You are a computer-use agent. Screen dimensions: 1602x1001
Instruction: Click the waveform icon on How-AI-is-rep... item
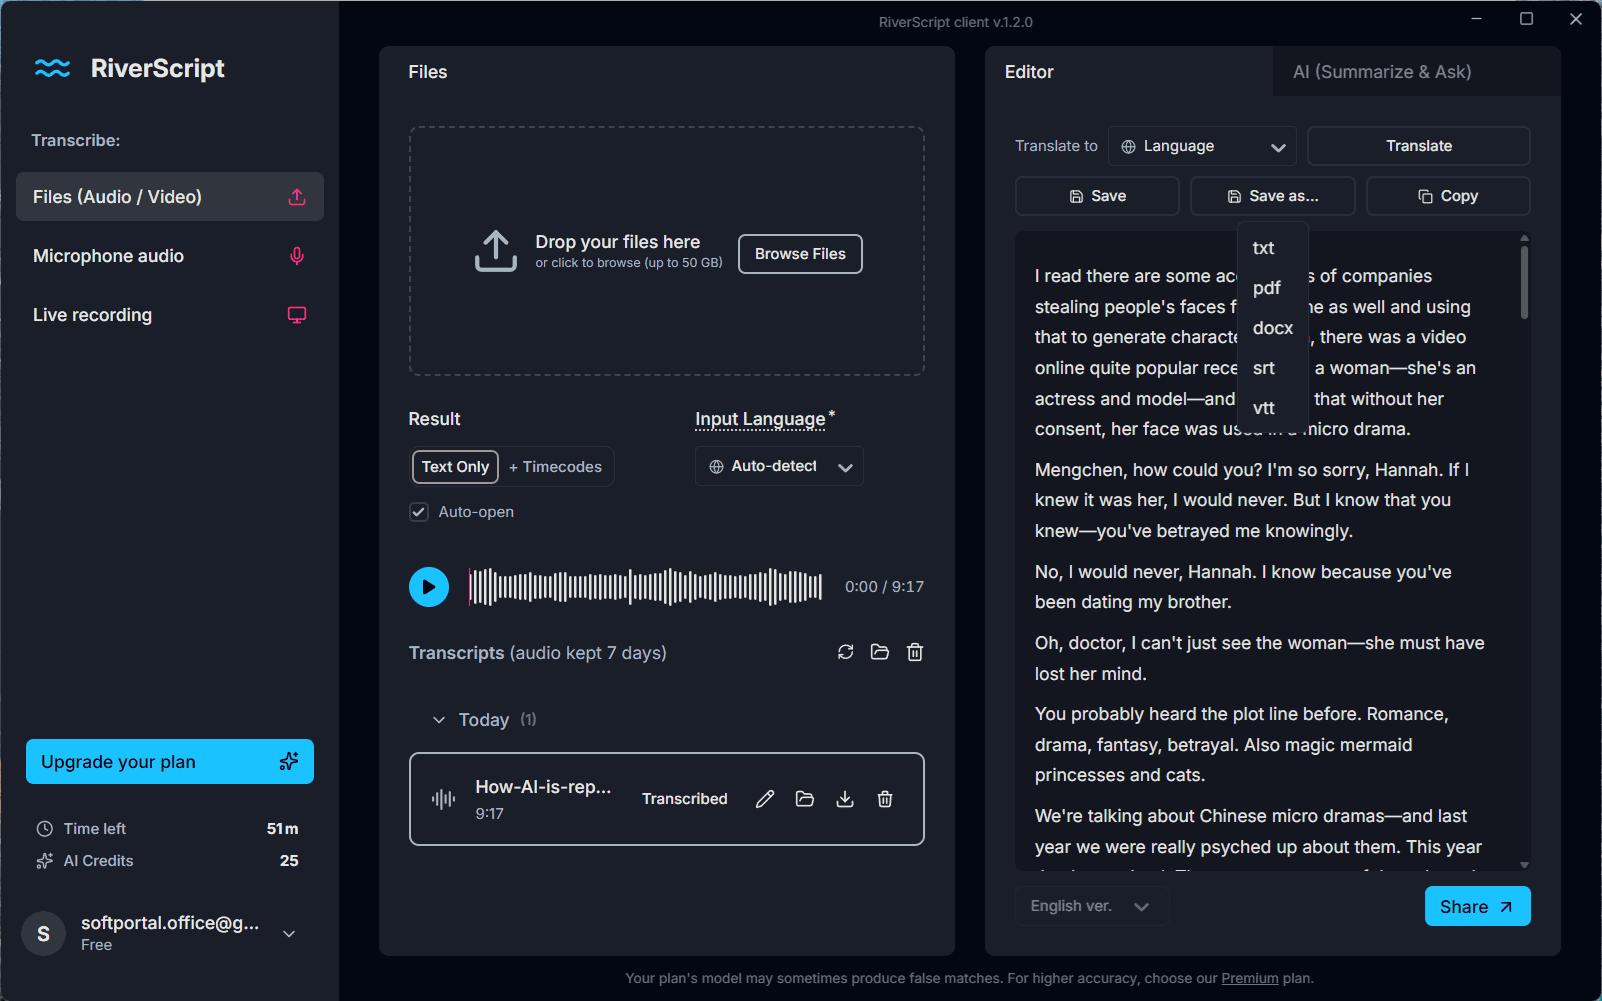[x=444, y=799]
